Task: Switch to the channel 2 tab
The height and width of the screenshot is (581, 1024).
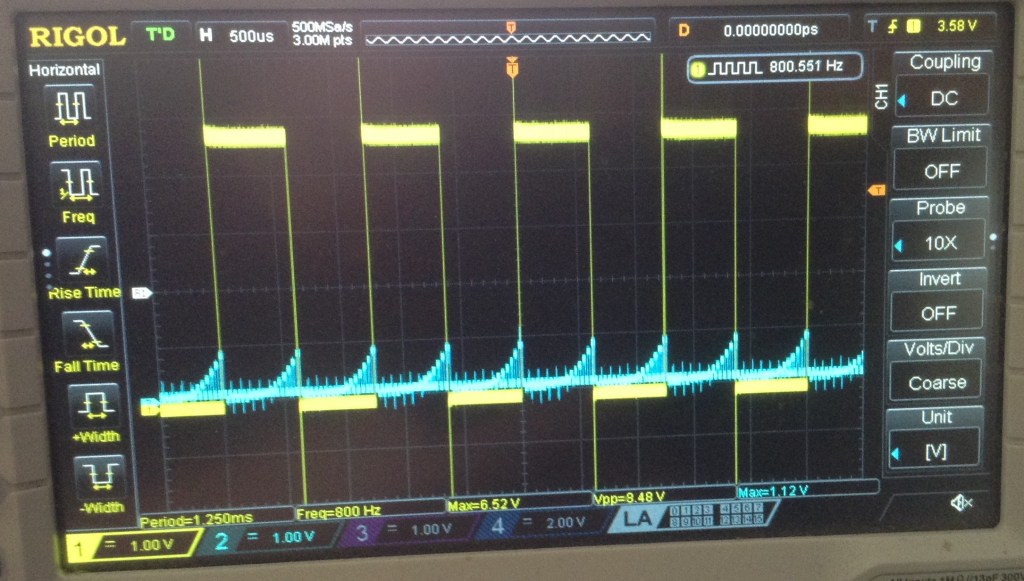Action: click(x=263, y=535)
